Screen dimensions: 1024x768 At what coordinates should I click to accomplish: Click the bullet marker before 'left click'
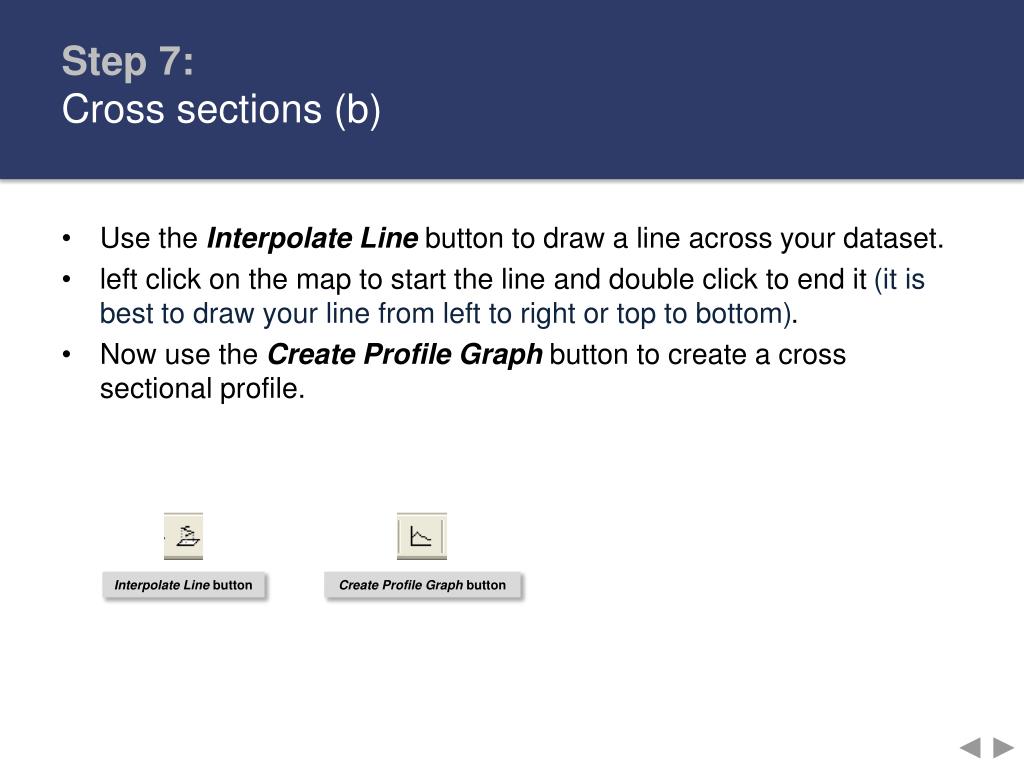point(67,280)
